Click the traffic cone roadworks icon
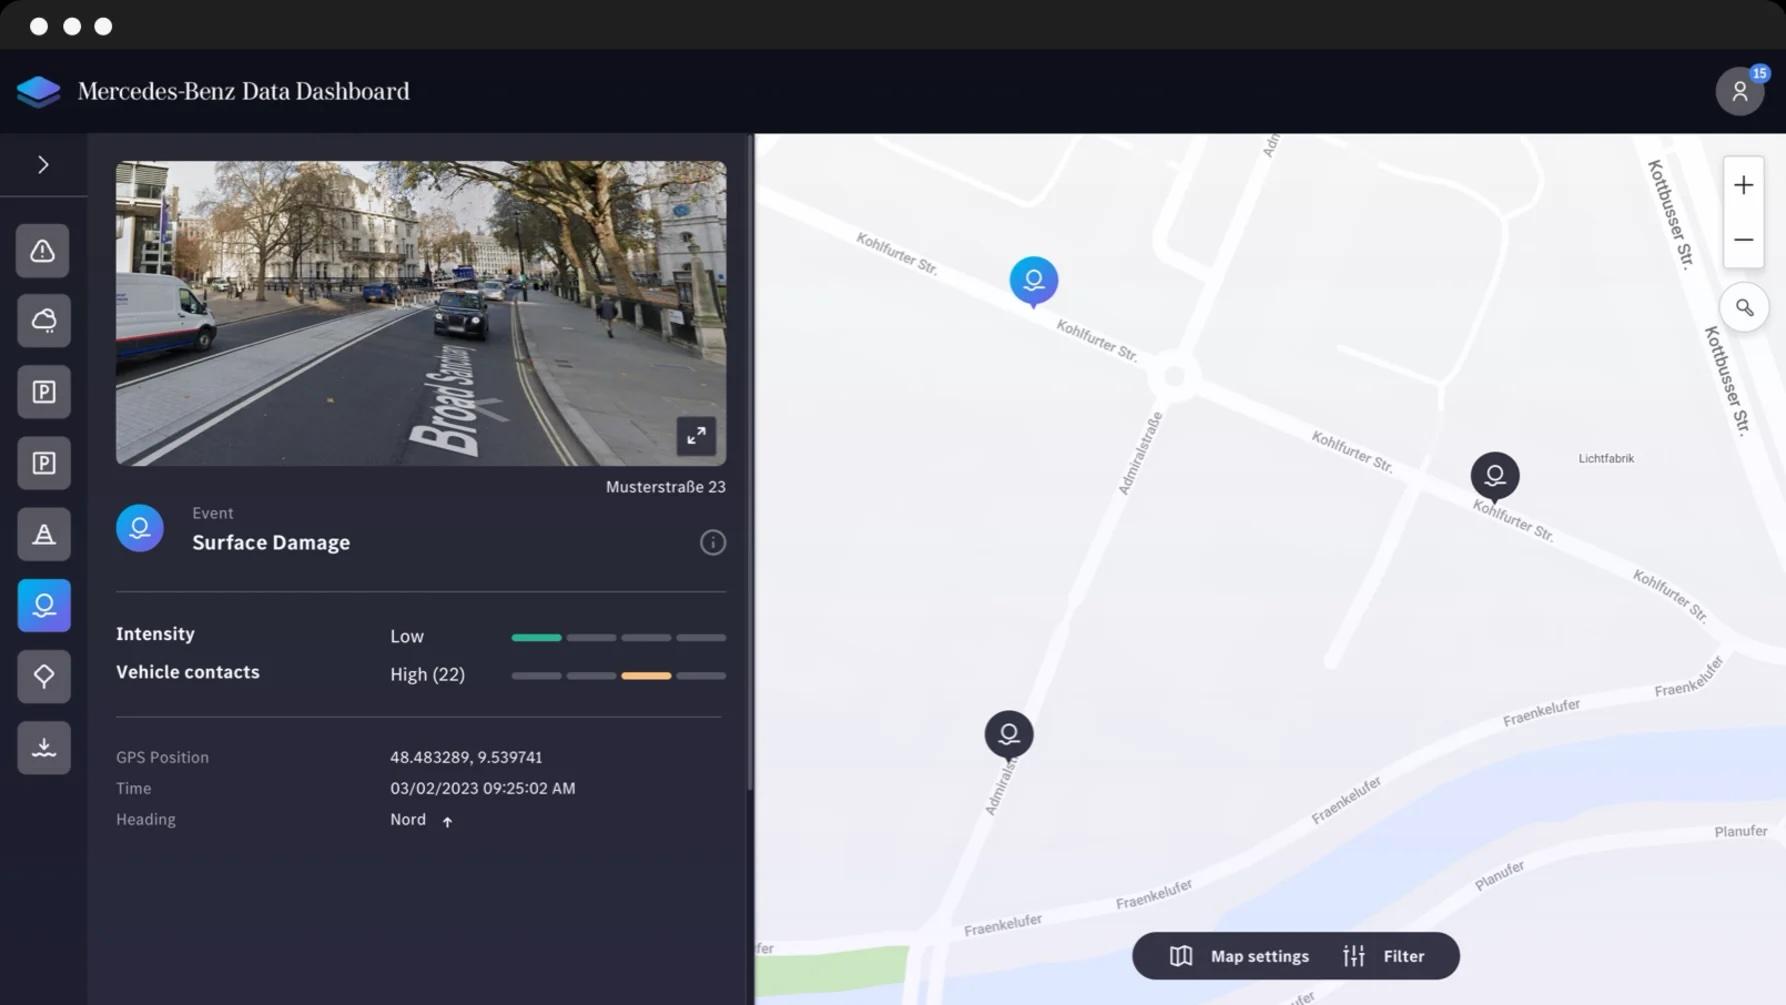Image resolution: width=1786 pixels, height=1005 pixels. (x=43, y=533)
